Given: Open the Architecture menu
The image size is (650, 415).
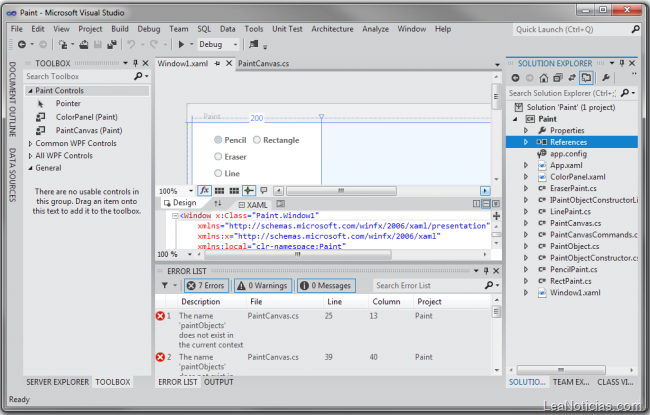Looking at the screenshot, I should [332, 29].
